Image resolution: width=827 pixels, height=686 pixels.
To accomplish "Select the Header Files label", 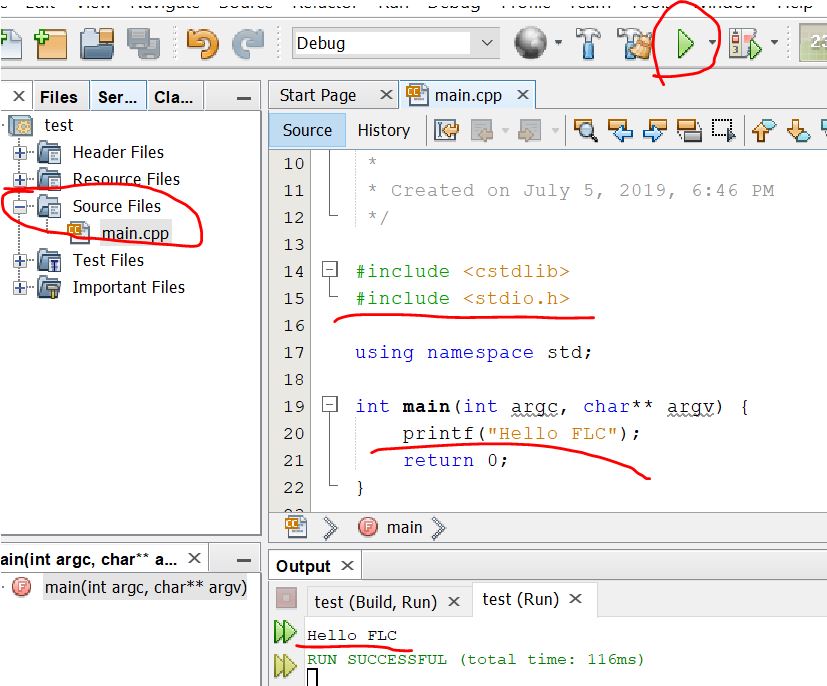I will tap(118, 152).
